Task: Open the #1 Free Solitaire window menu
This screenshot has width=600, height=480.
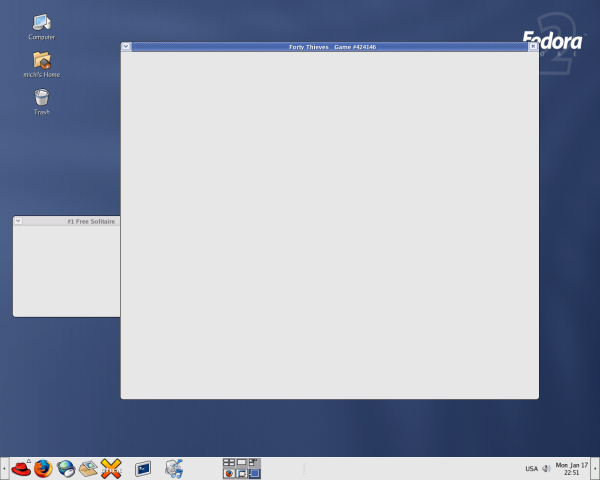Action: click(18, 220)
